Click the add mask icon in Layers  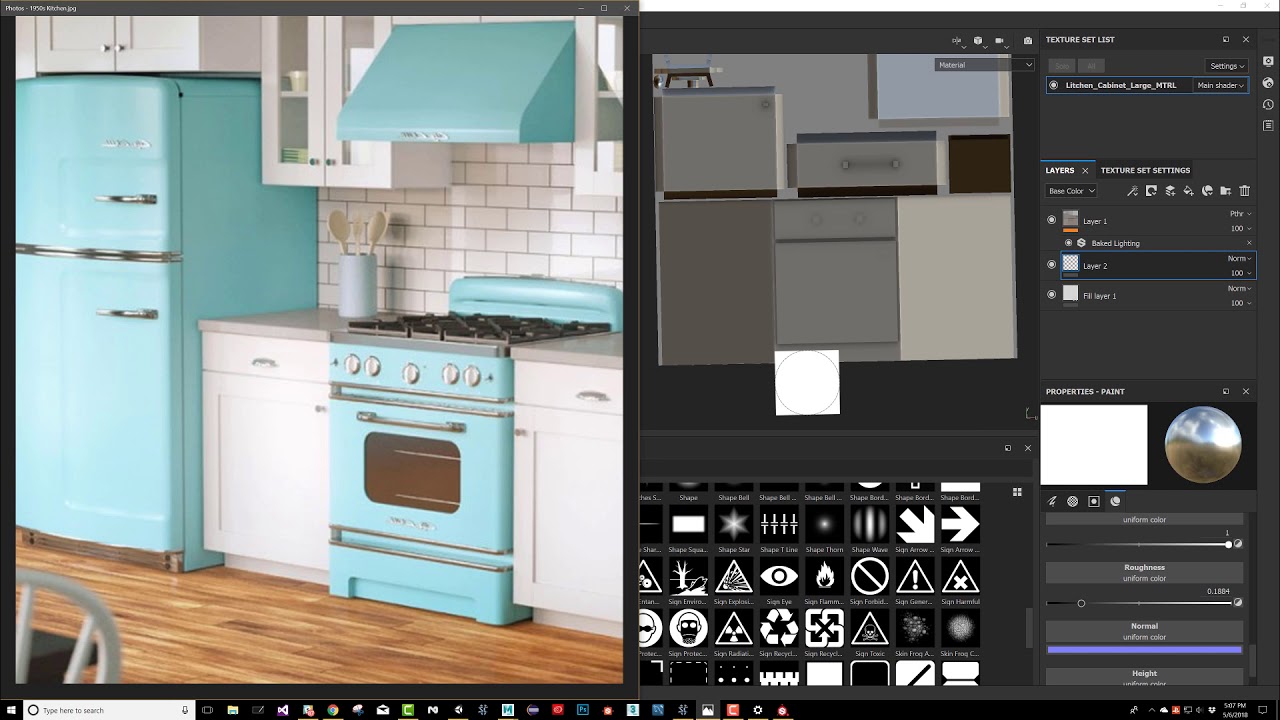1151,191
